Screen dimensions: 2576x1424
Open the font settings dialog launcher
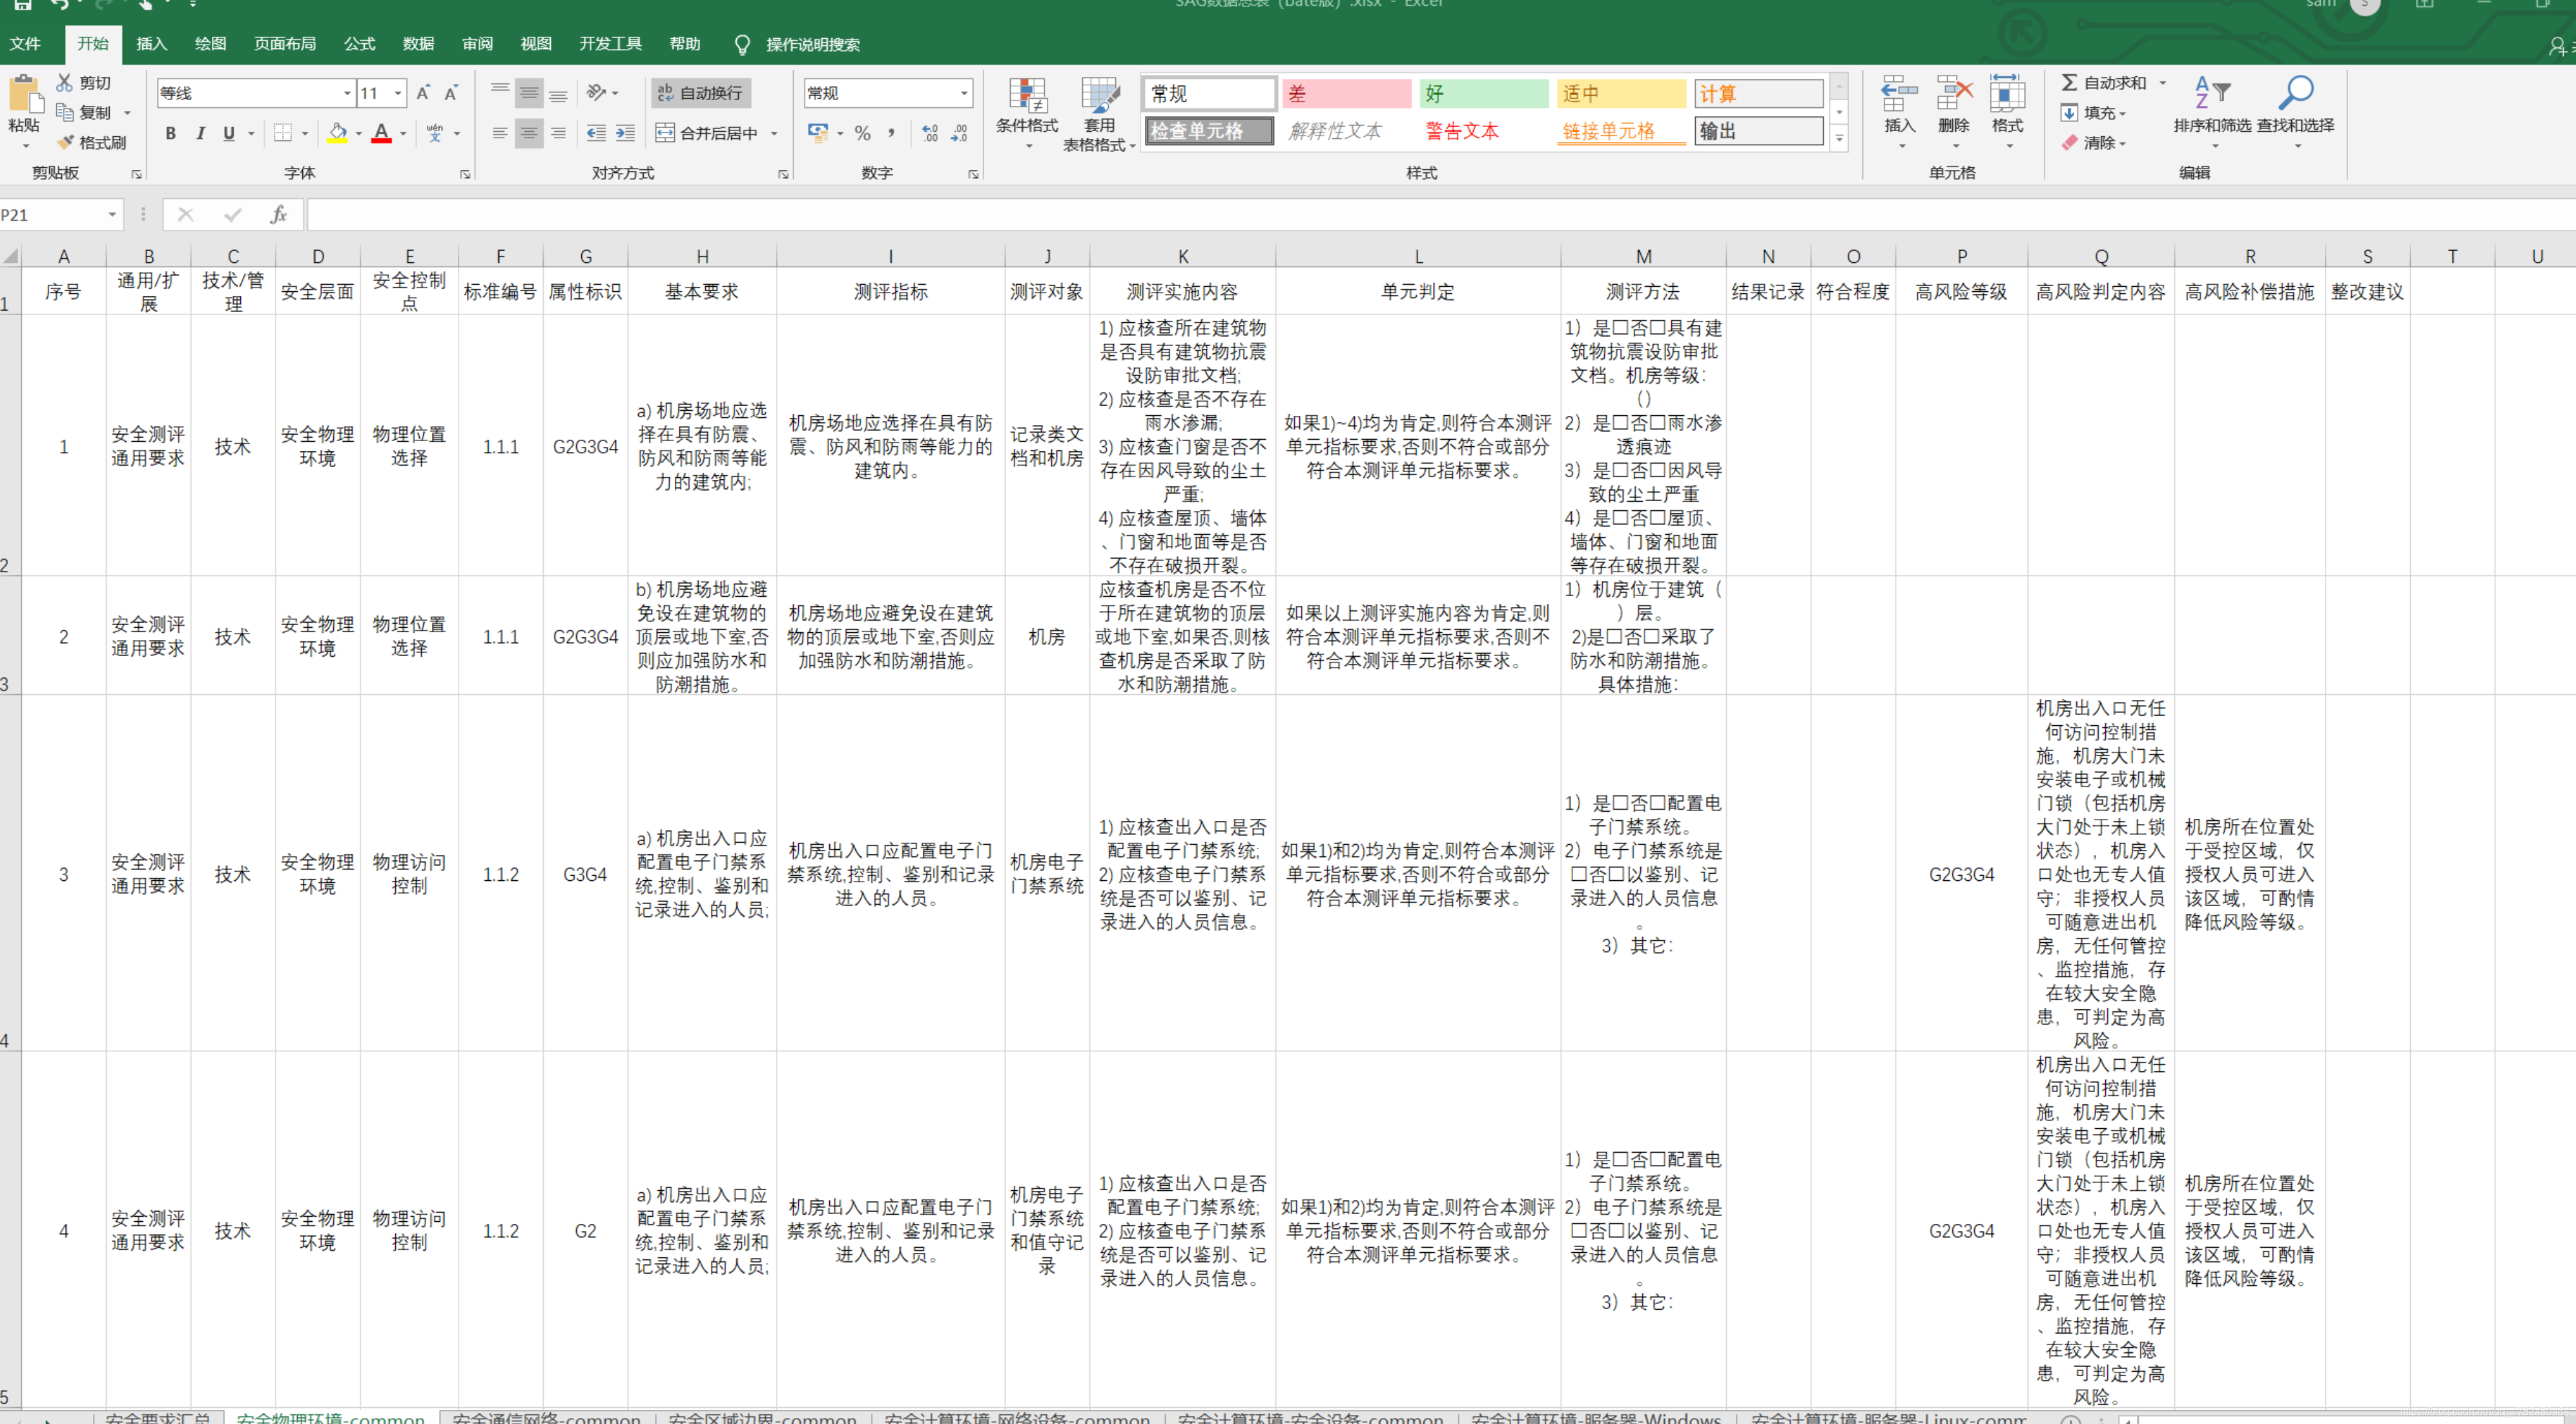[465, 174]
